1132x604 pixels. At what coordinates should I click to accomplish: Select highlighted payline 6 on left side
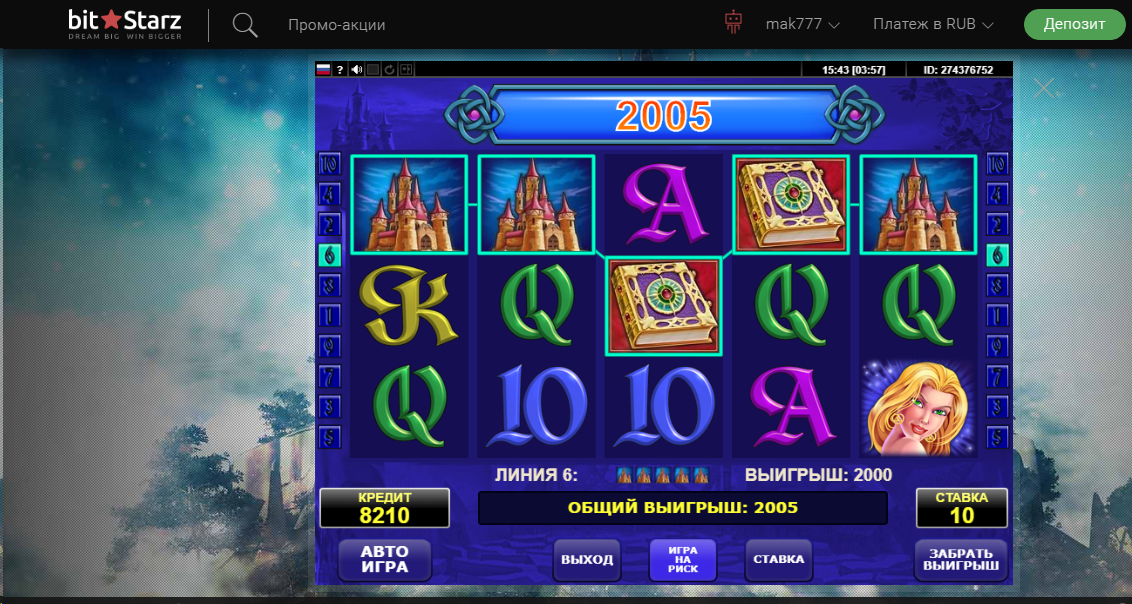point(330,255)
